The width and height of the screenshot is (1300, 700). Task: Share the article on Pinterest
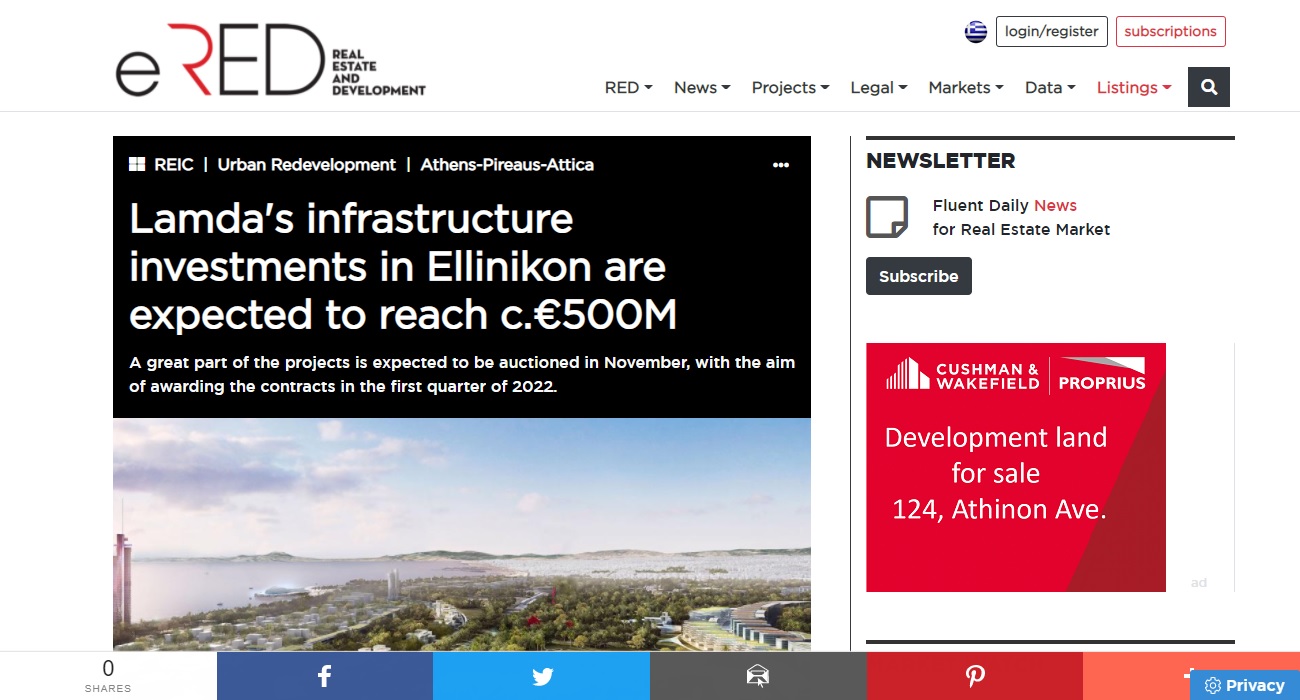click(x=975, y=676)
